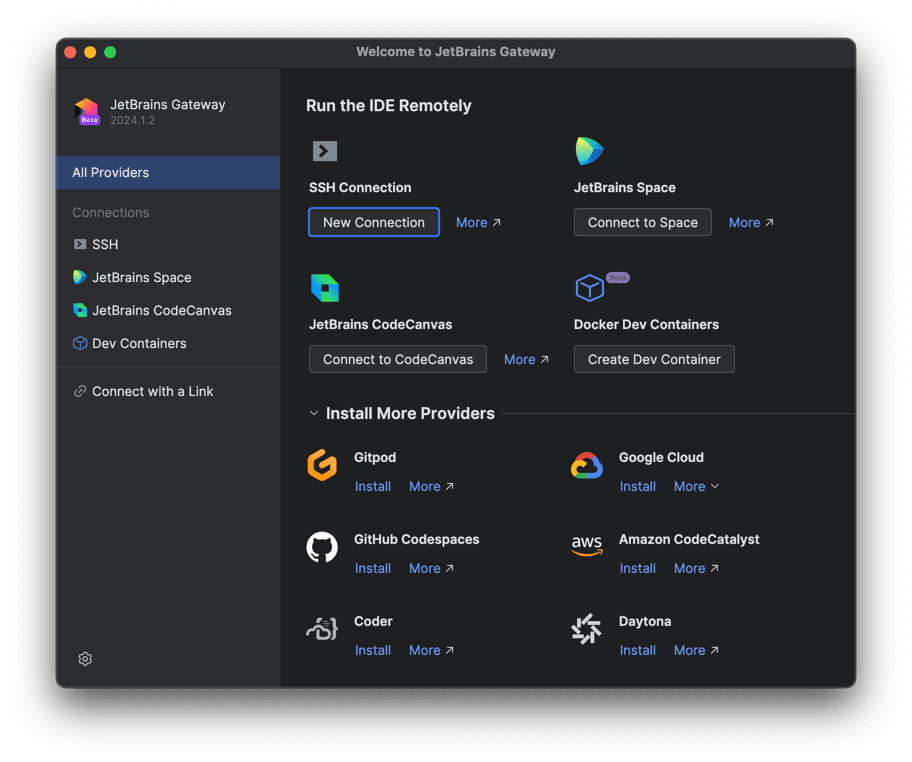
Task: Click the Create Dev Container button
Action: click(x=654, y=359)
